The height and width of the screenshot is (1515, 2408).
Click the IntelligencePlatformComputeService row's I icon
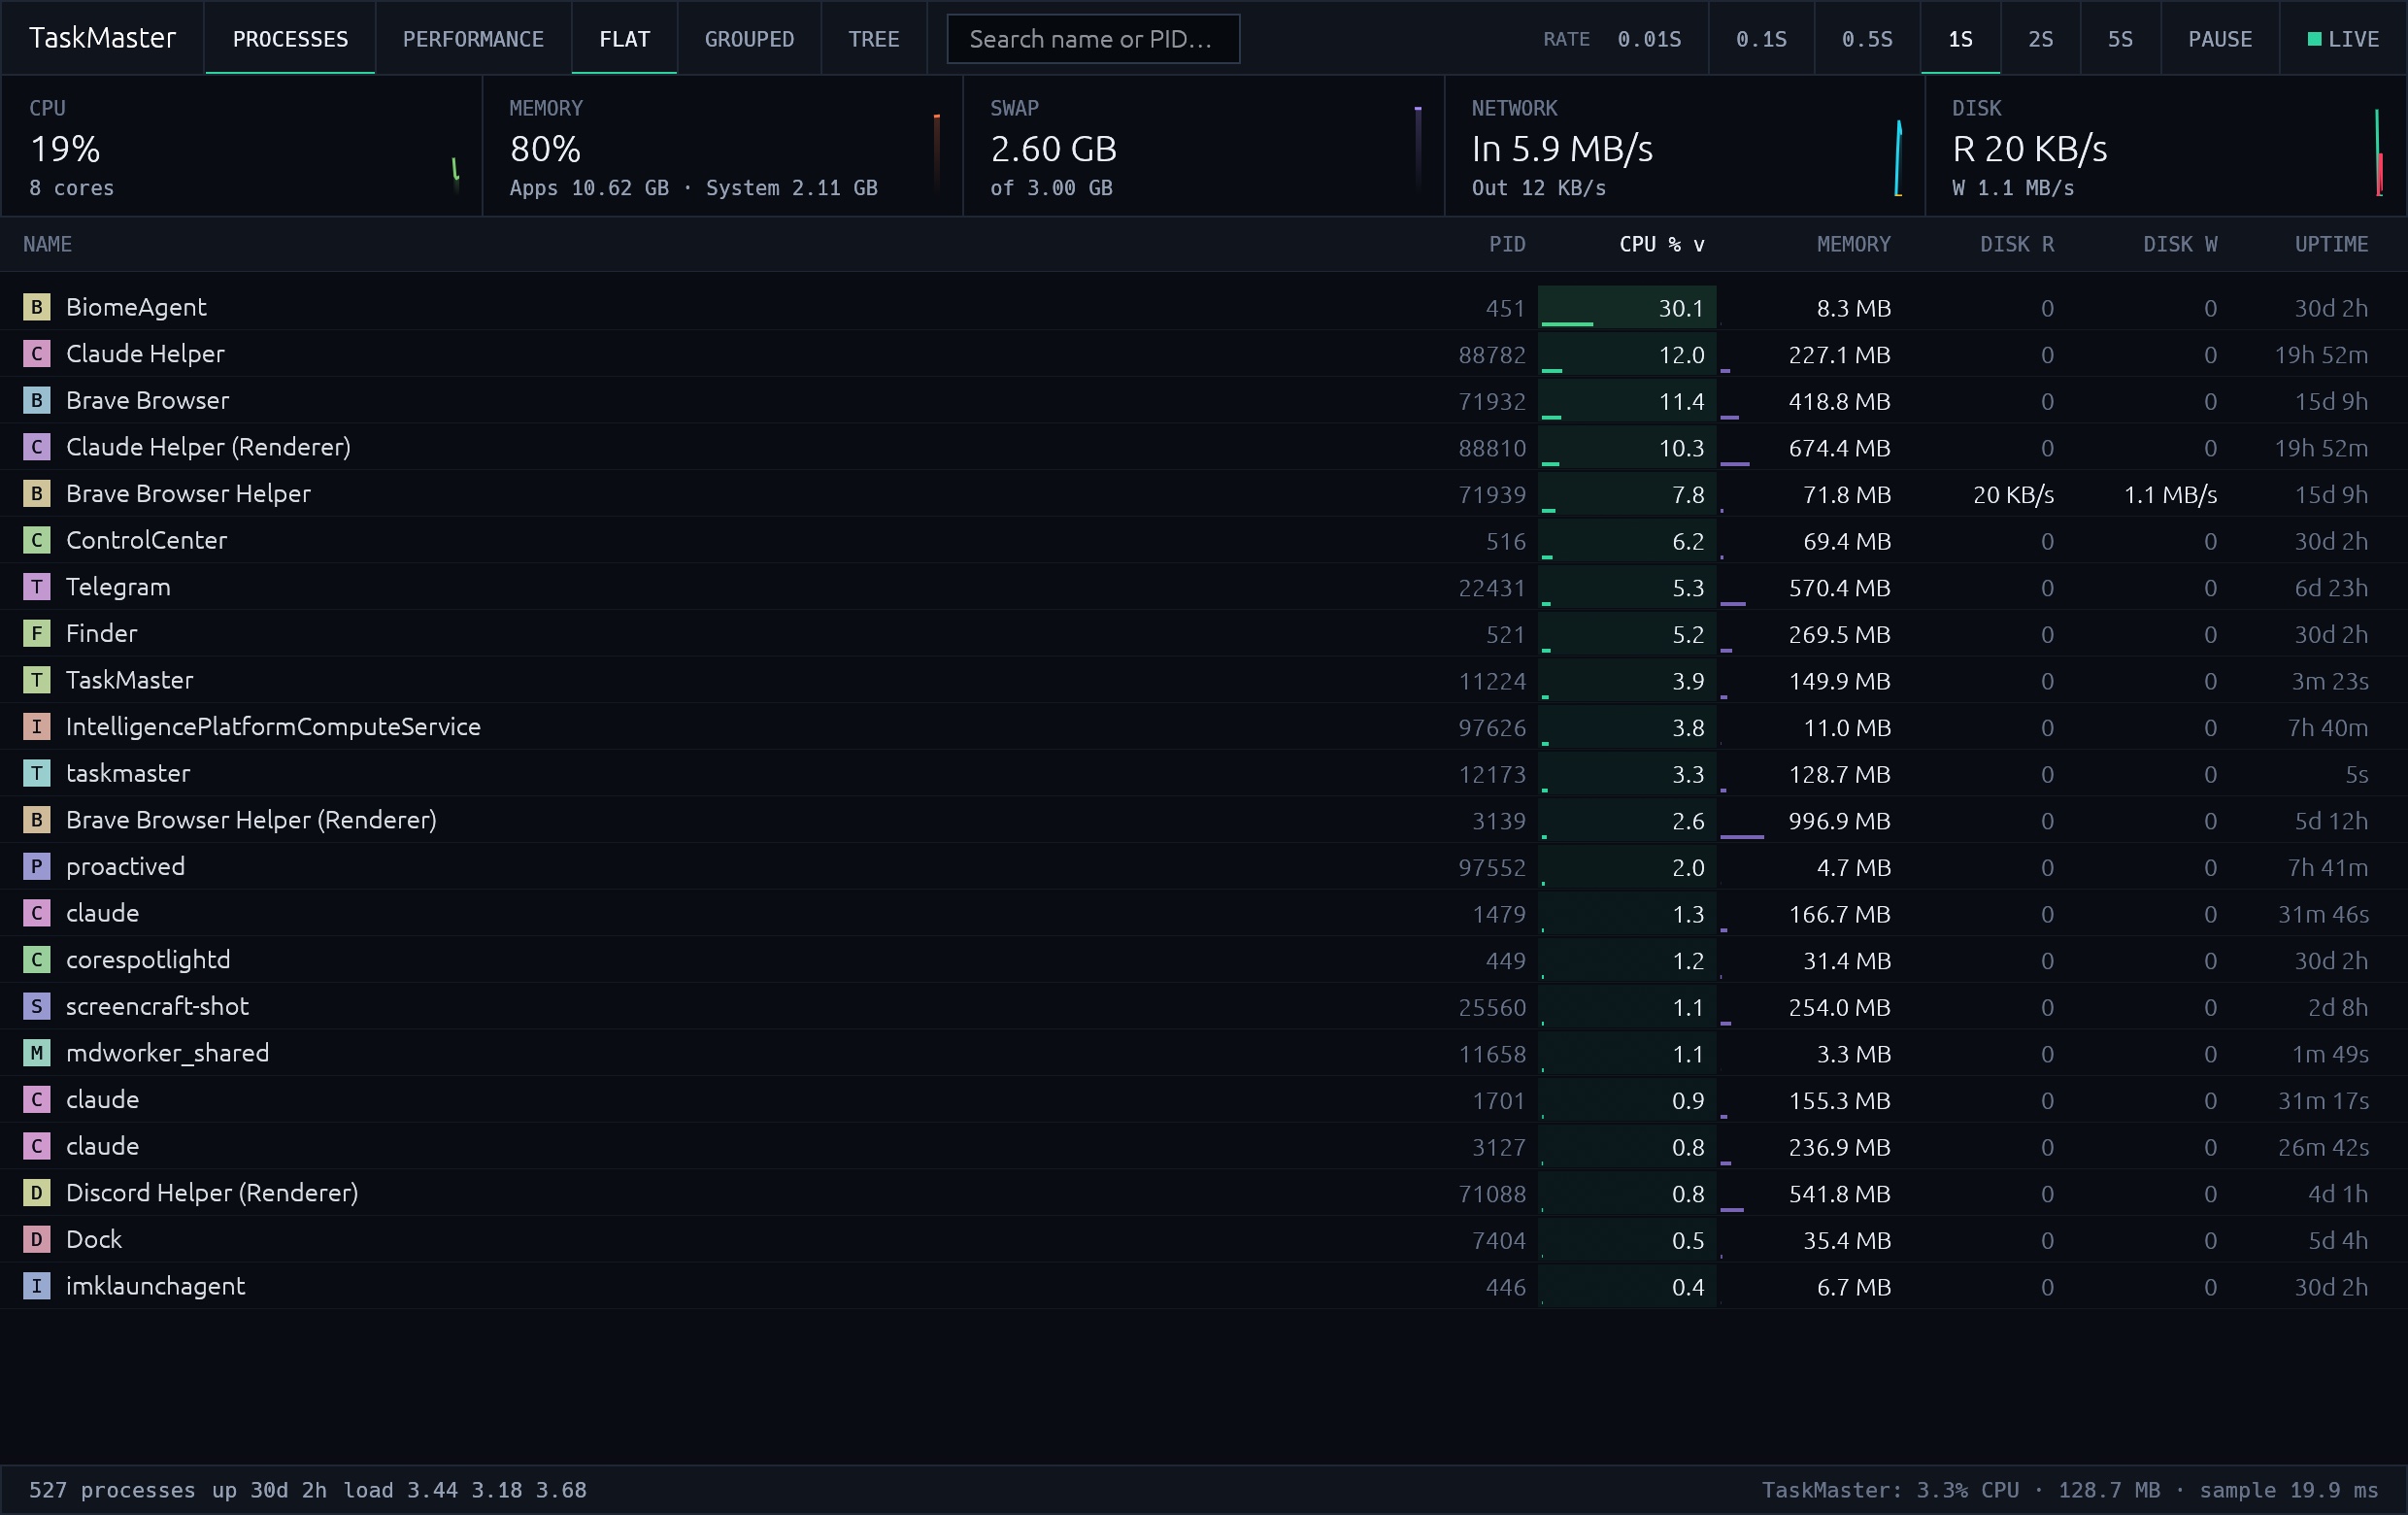tap(37, 727)
